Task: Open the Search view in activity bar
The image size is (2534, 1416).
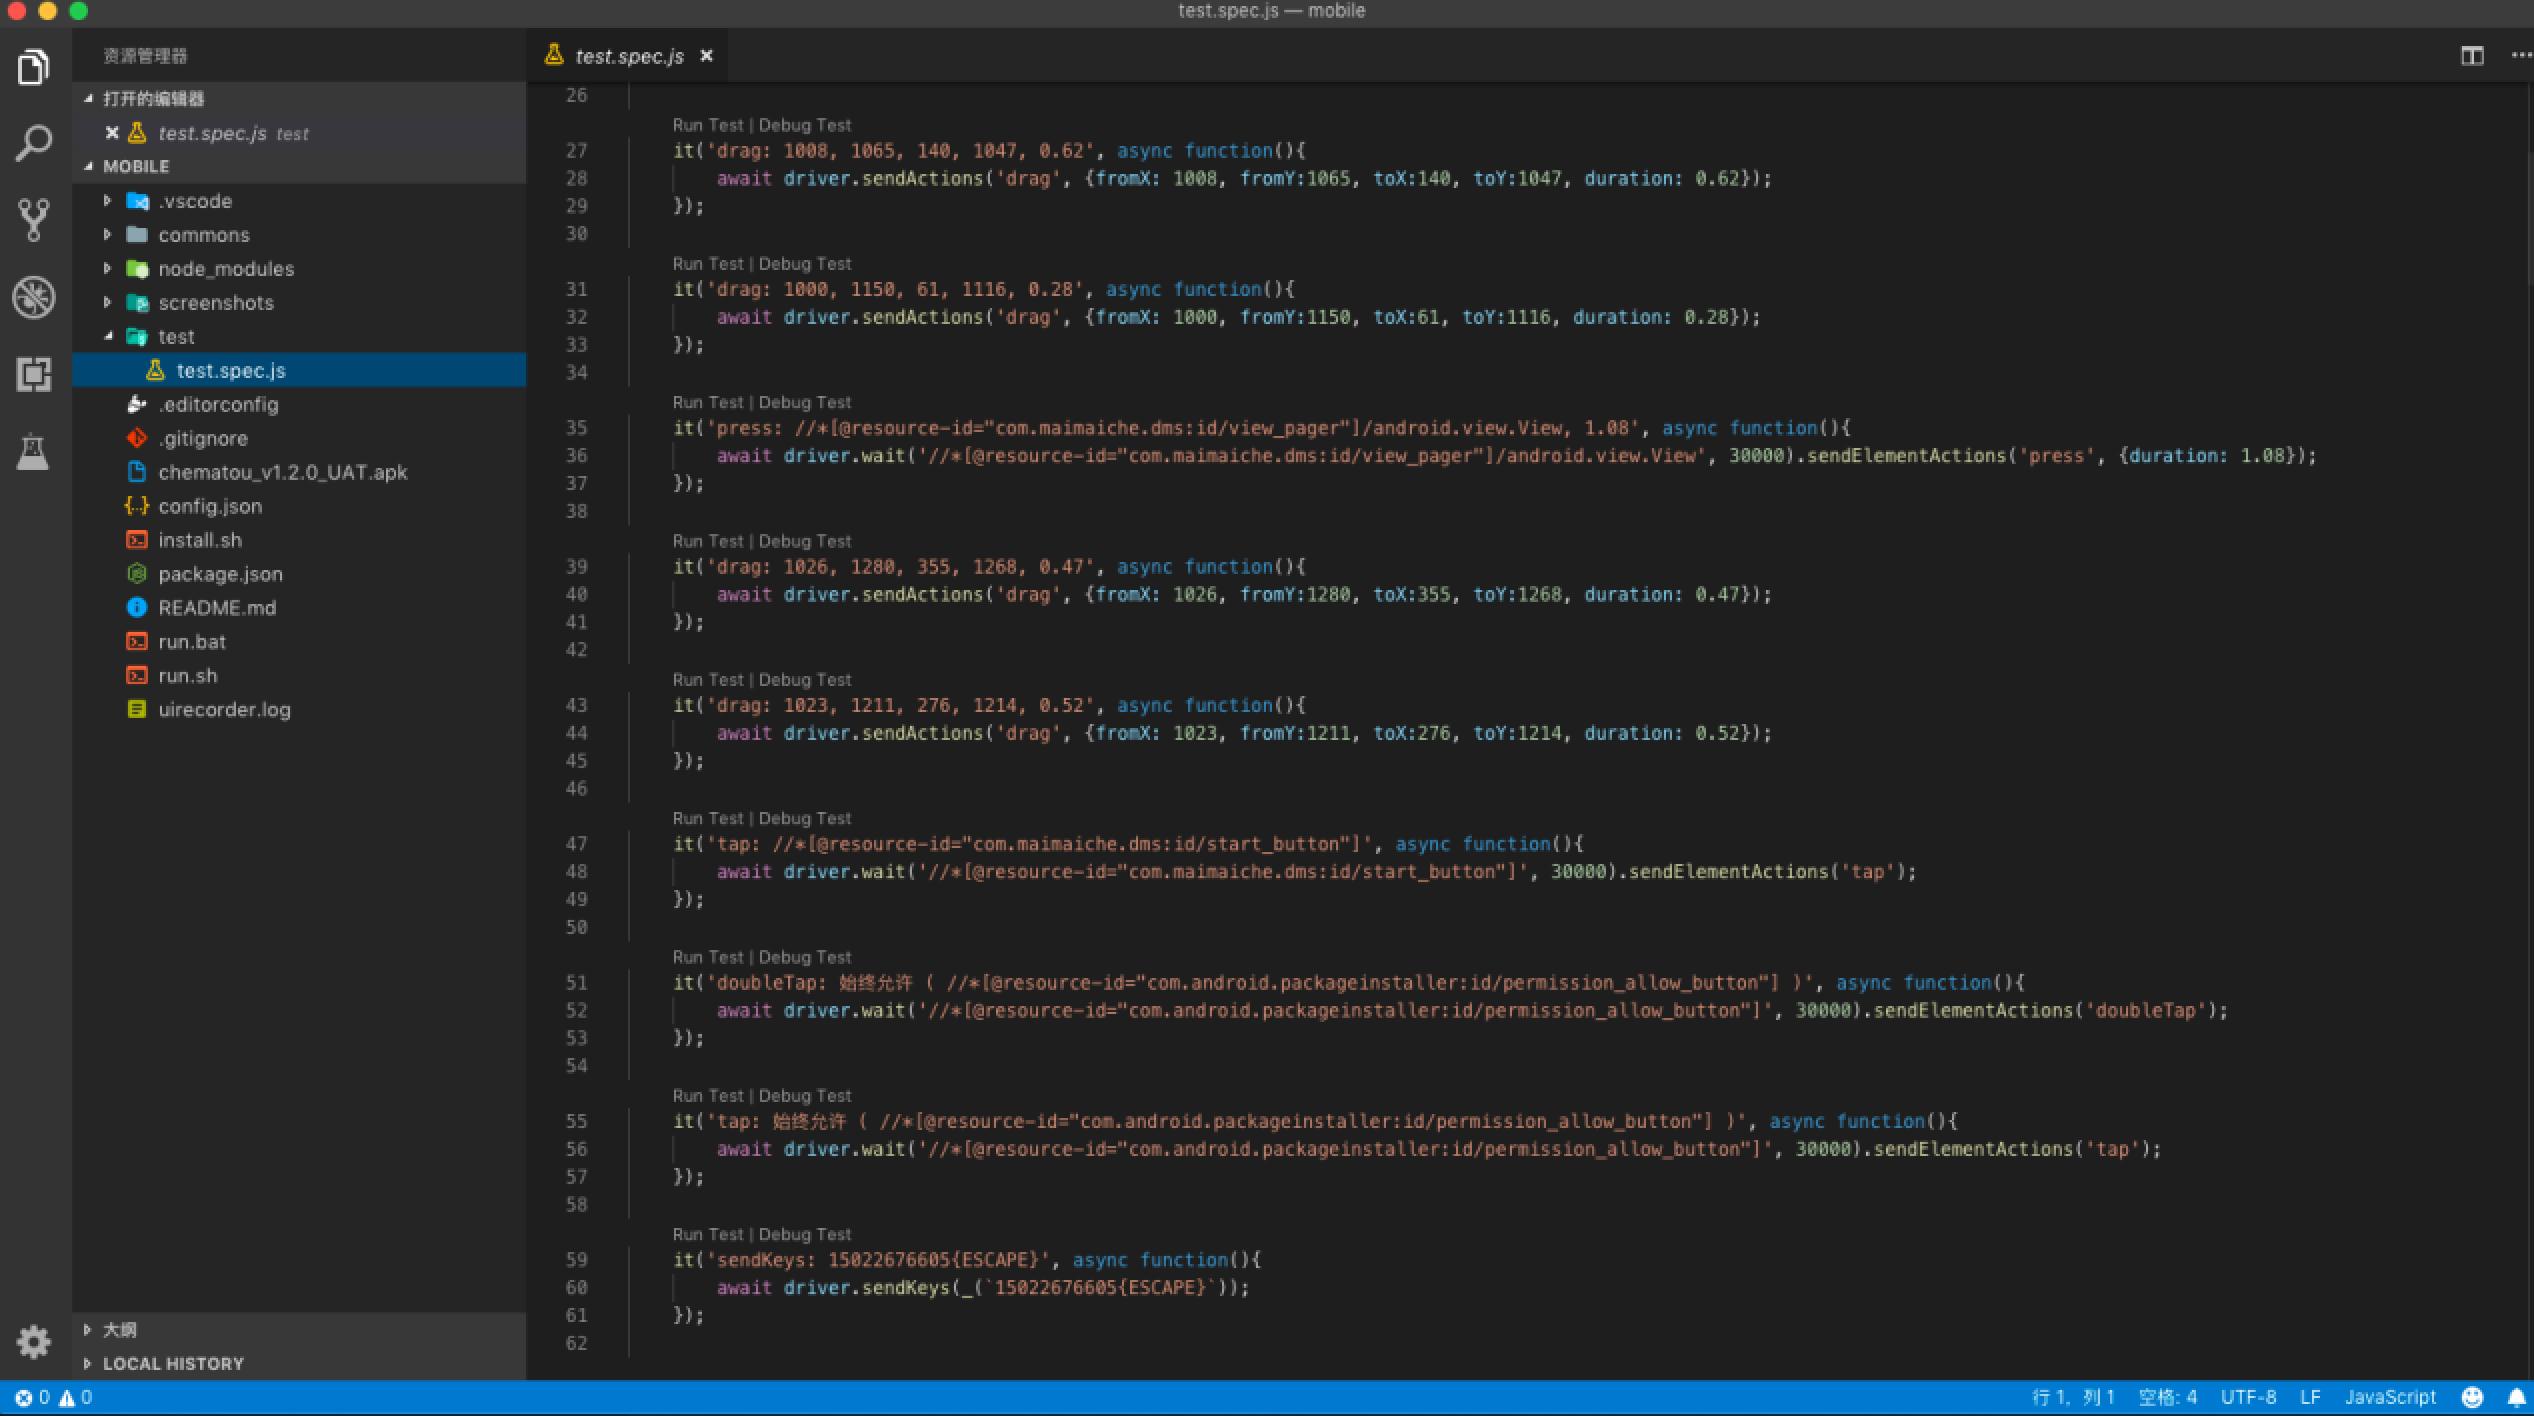Action: (34, 143)
